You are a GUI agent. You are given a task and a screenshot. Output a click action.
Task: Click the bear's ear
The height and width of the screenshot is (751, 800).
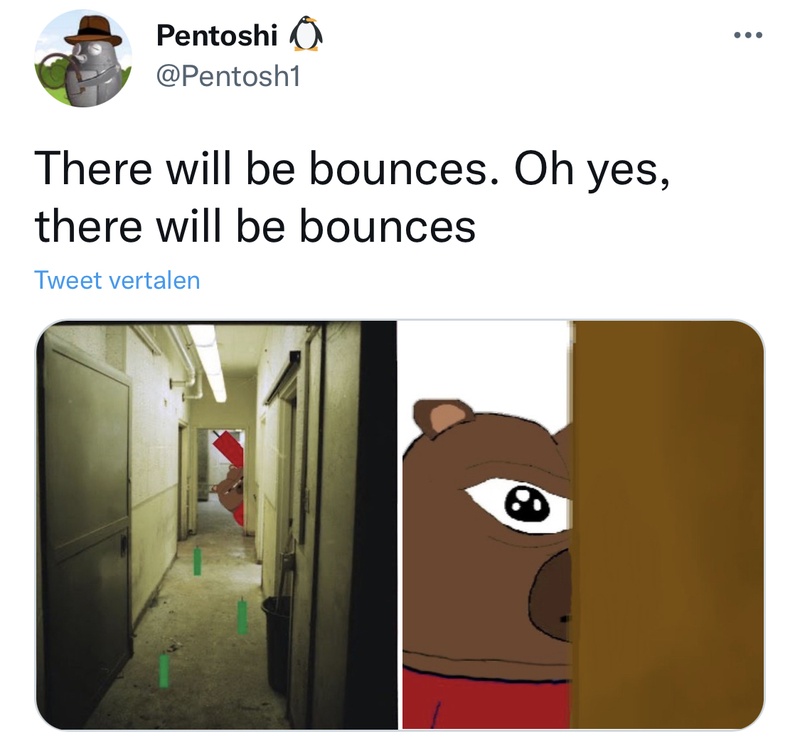441,418
